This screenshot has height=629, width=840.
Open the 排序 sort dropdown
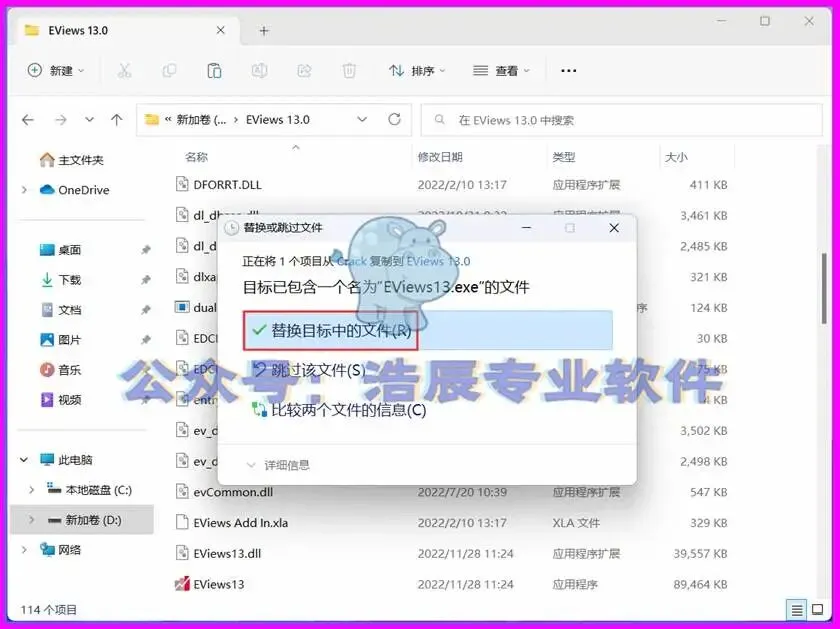pos(417,70)
